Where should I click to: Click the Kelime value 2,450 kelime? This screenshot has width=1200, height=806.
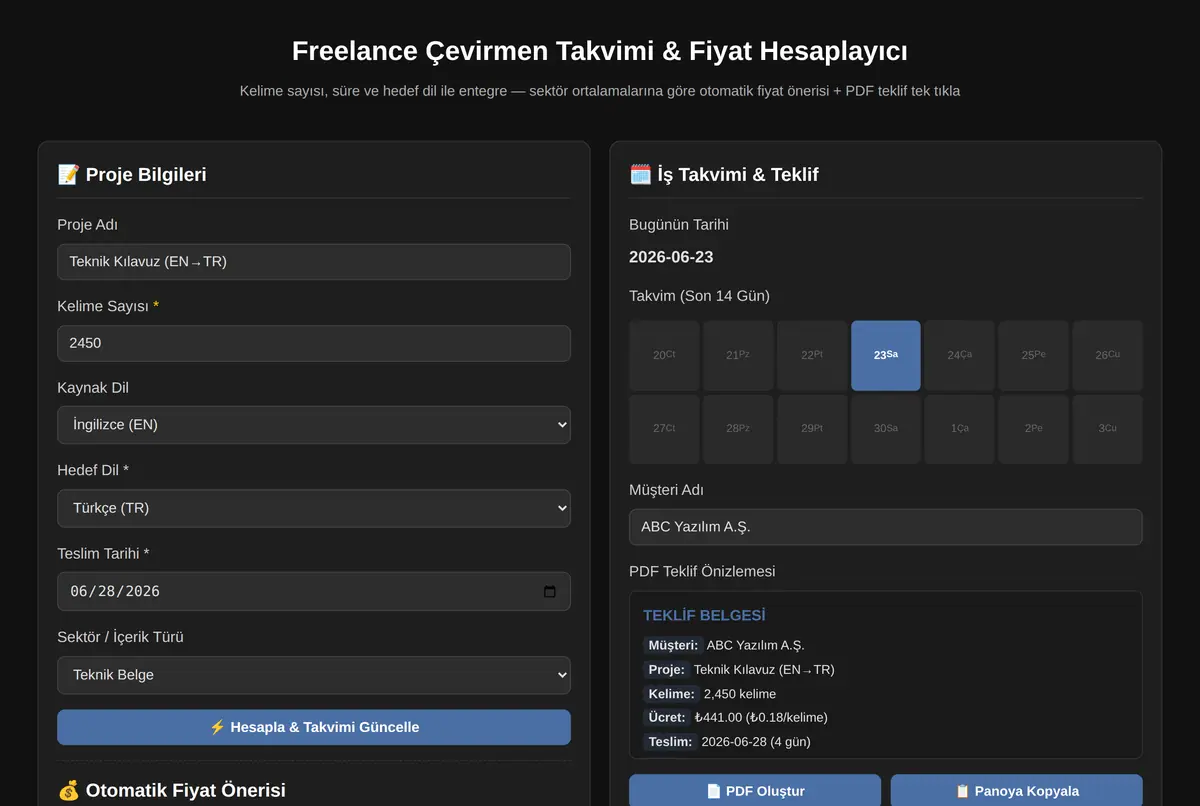pos(740,693)
